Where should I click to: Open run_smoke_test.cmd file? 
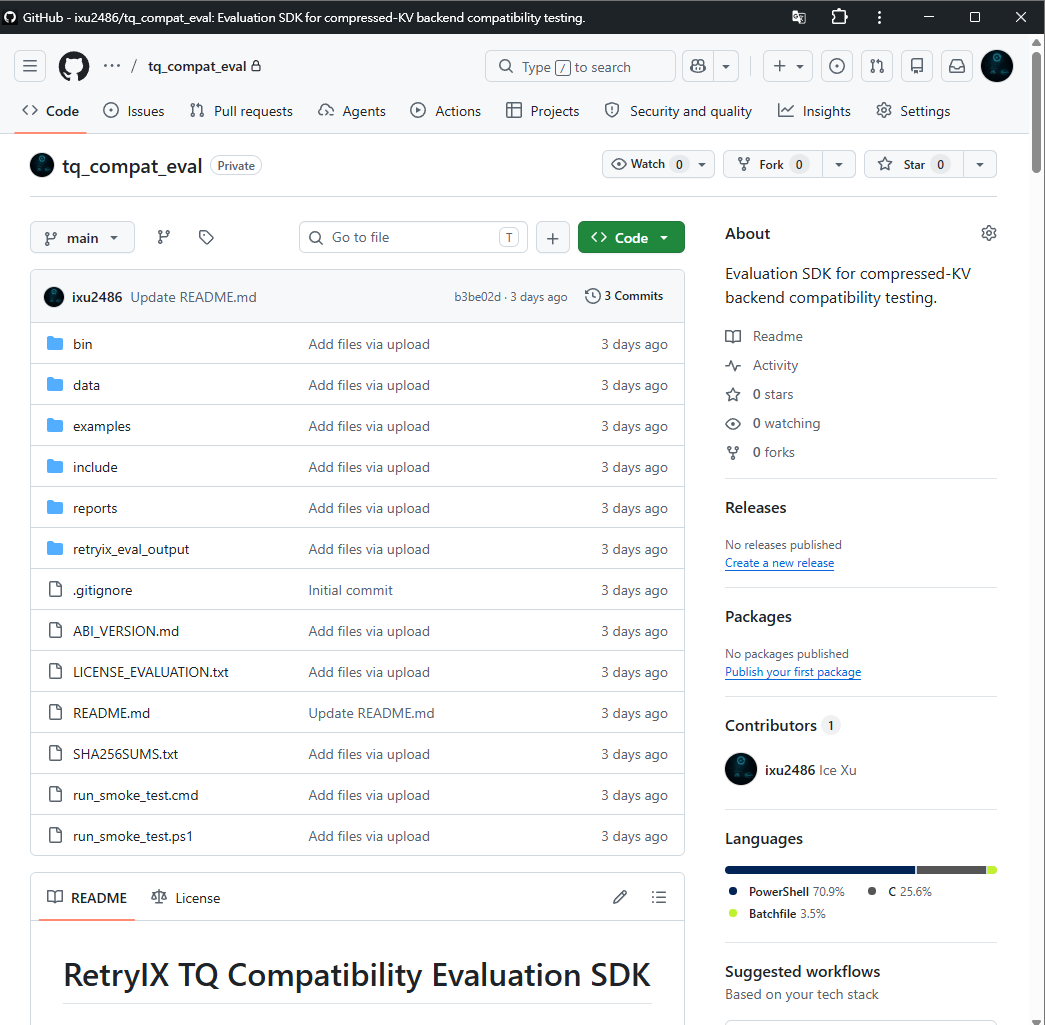click(136, 795)
